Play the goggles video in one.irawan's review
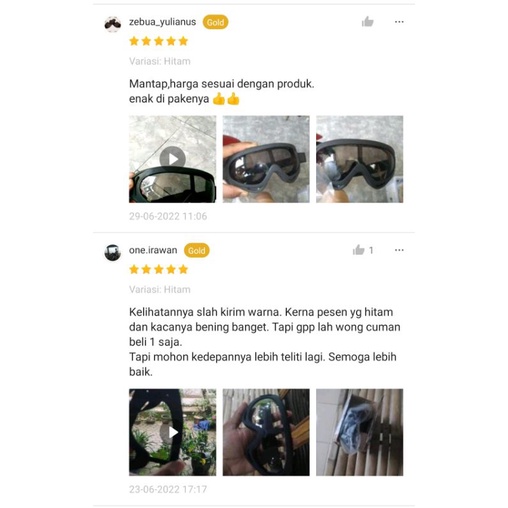This screenshot has width=508, height=508. [172, 432]
